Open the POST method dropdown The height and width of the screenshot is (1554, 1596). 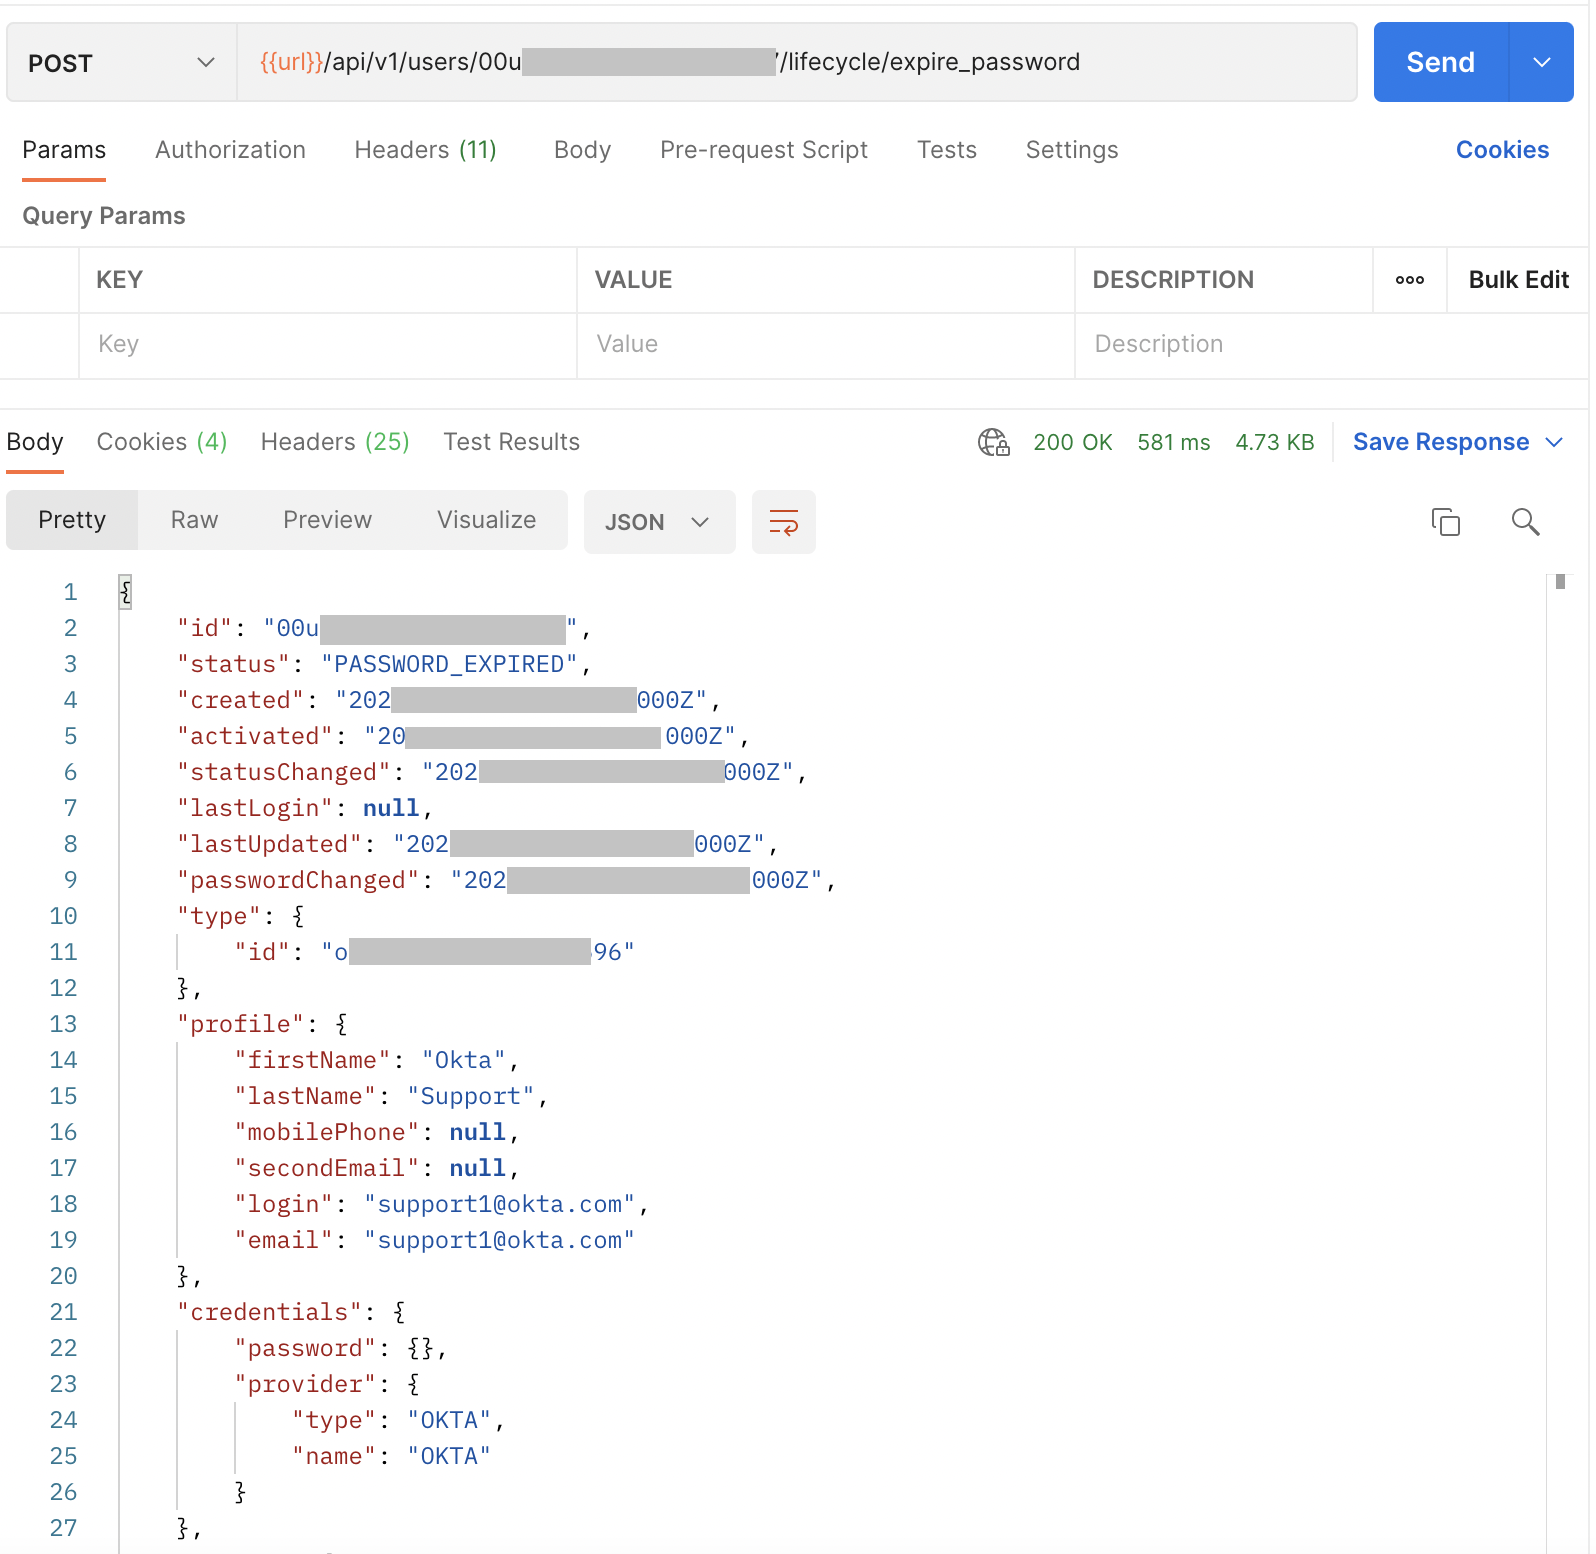122,63
